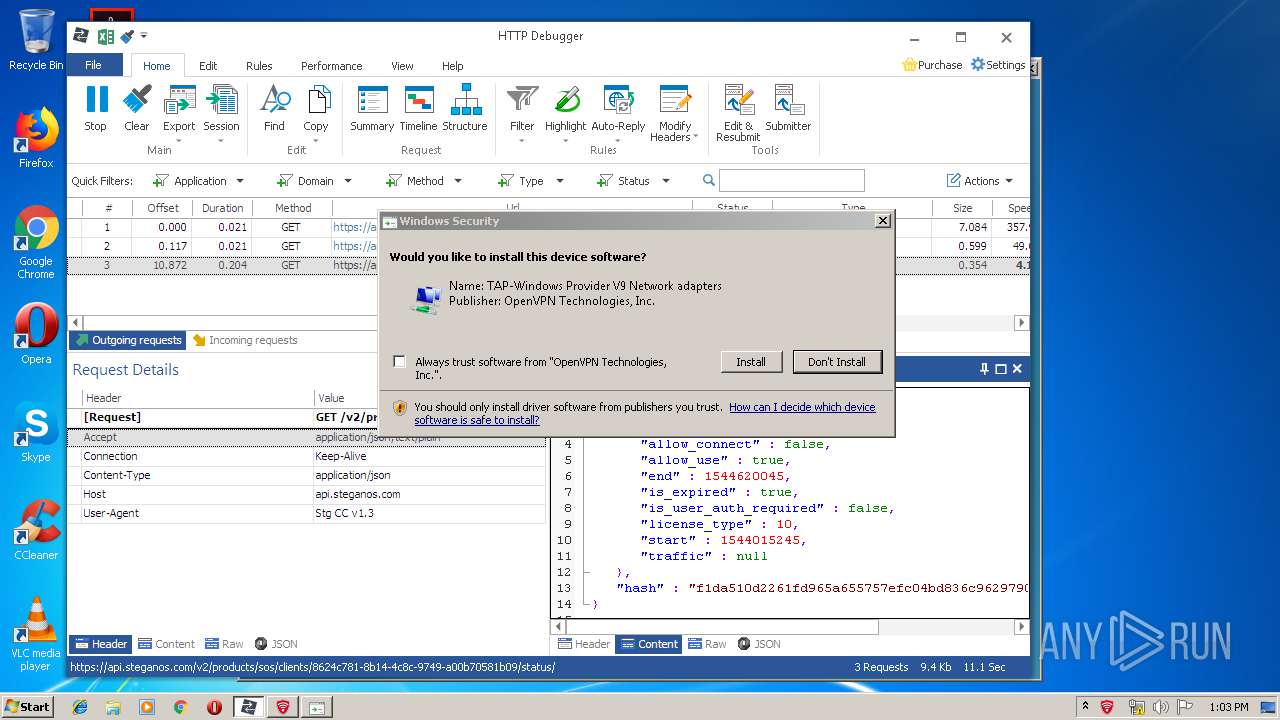
Task: Check Always trust OpenVPN Technologies software
Action: coord(400,362)
